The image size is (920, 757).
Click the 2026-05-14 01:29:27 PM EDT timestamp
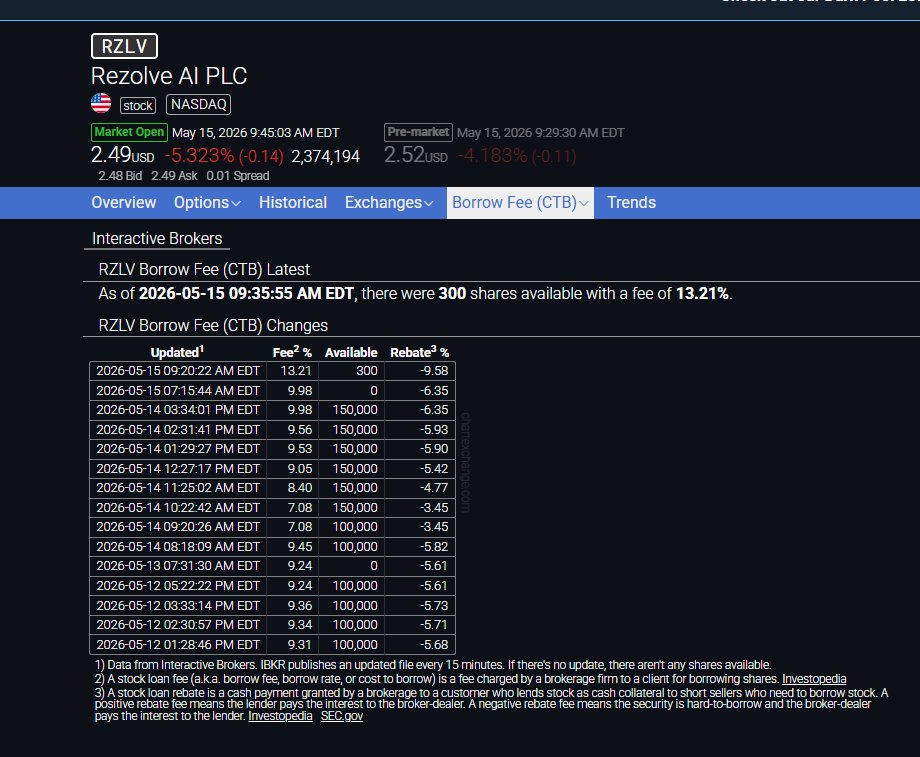click(178, 449)
